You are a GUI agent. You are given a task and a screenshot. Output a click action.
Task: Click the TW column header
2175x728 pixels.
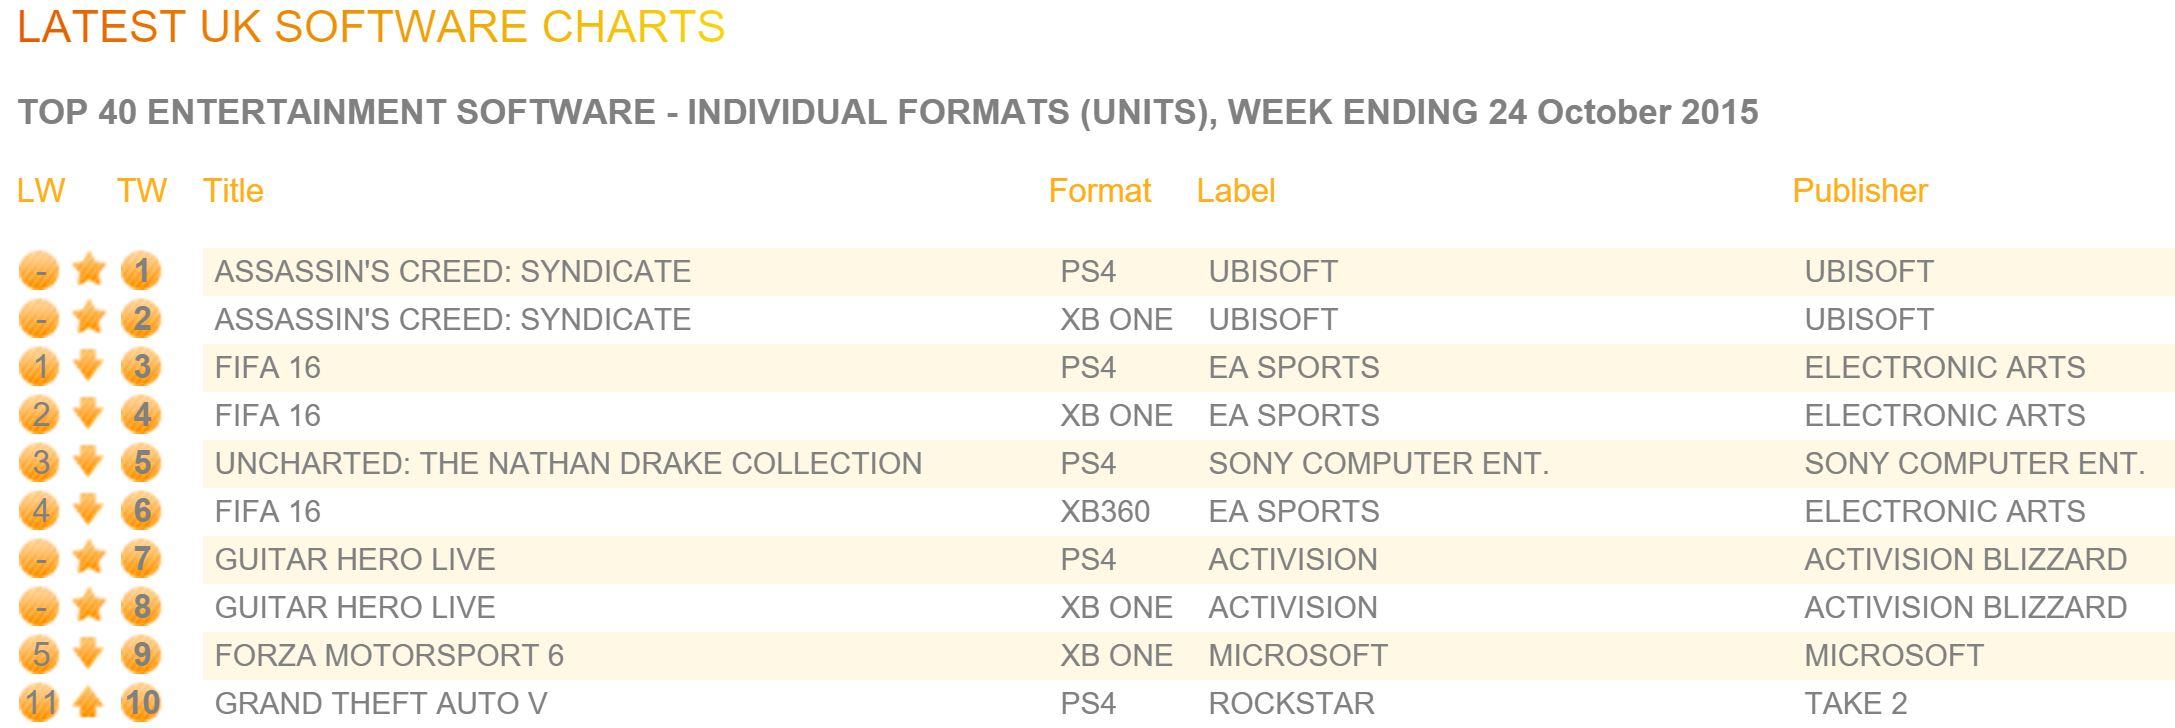[x=142, y=190]
